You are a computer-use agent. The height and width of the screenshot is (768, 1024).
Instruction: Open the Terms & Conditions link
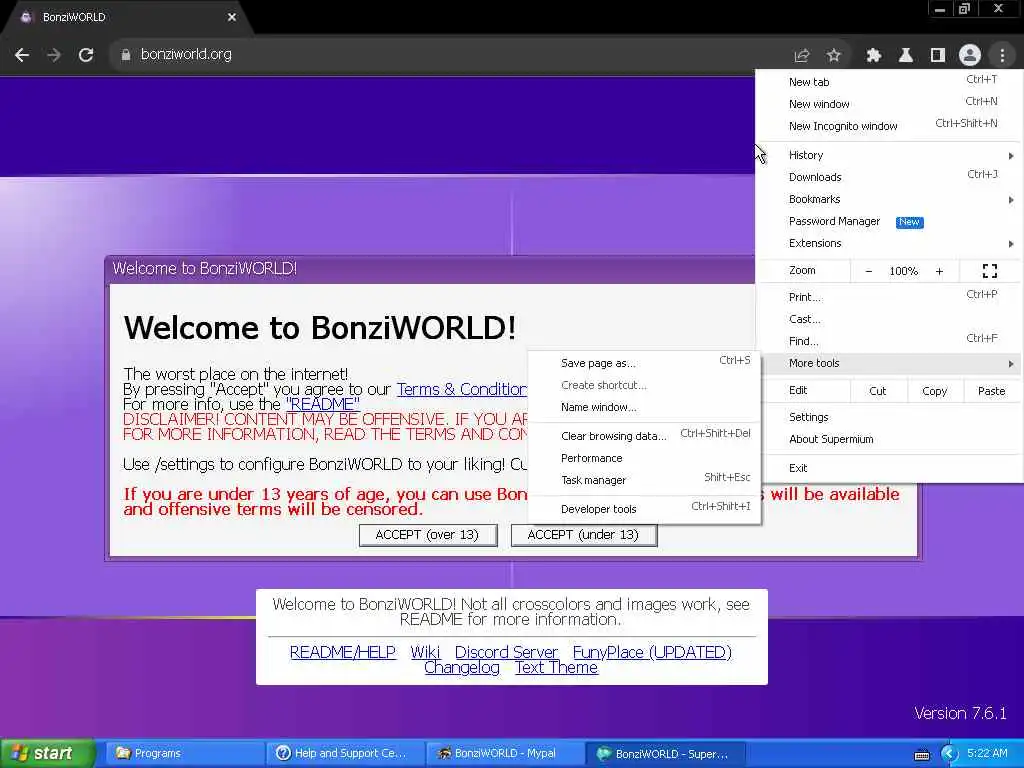[462, 389]
